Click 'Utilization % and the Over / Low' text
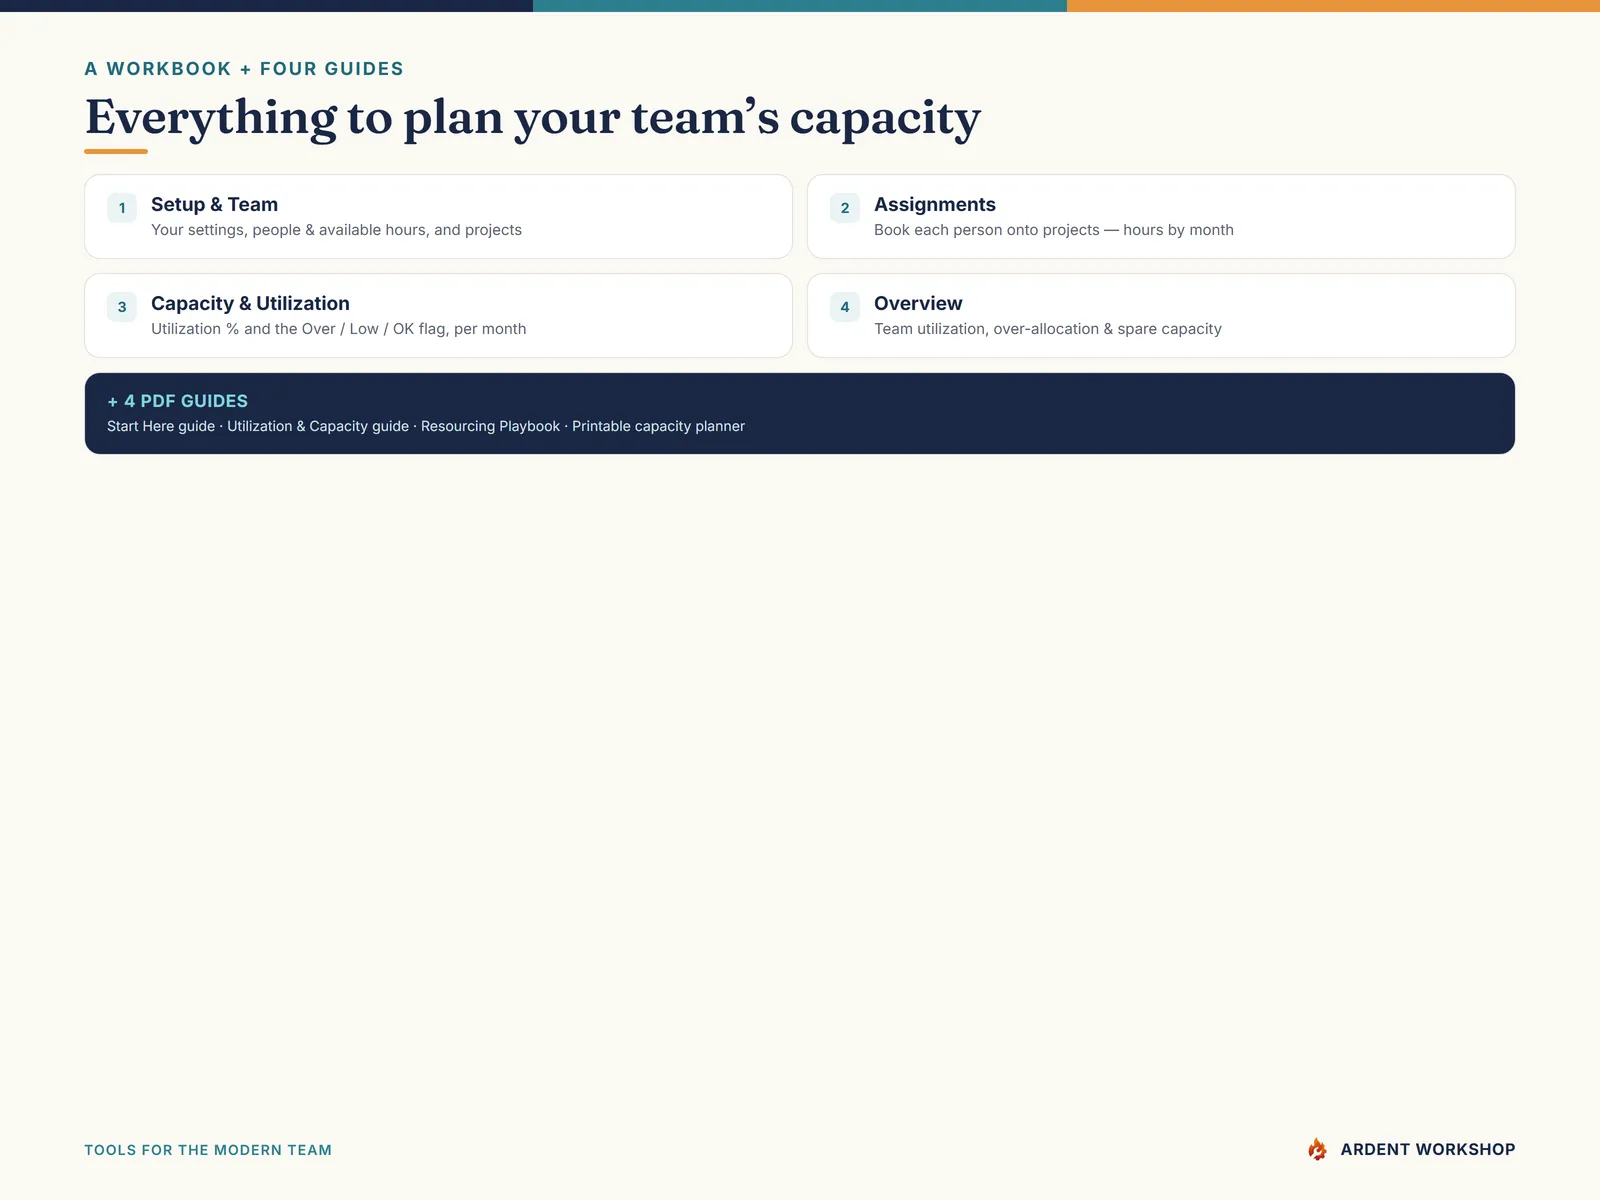1600x1200 pixels. (338, 329)
